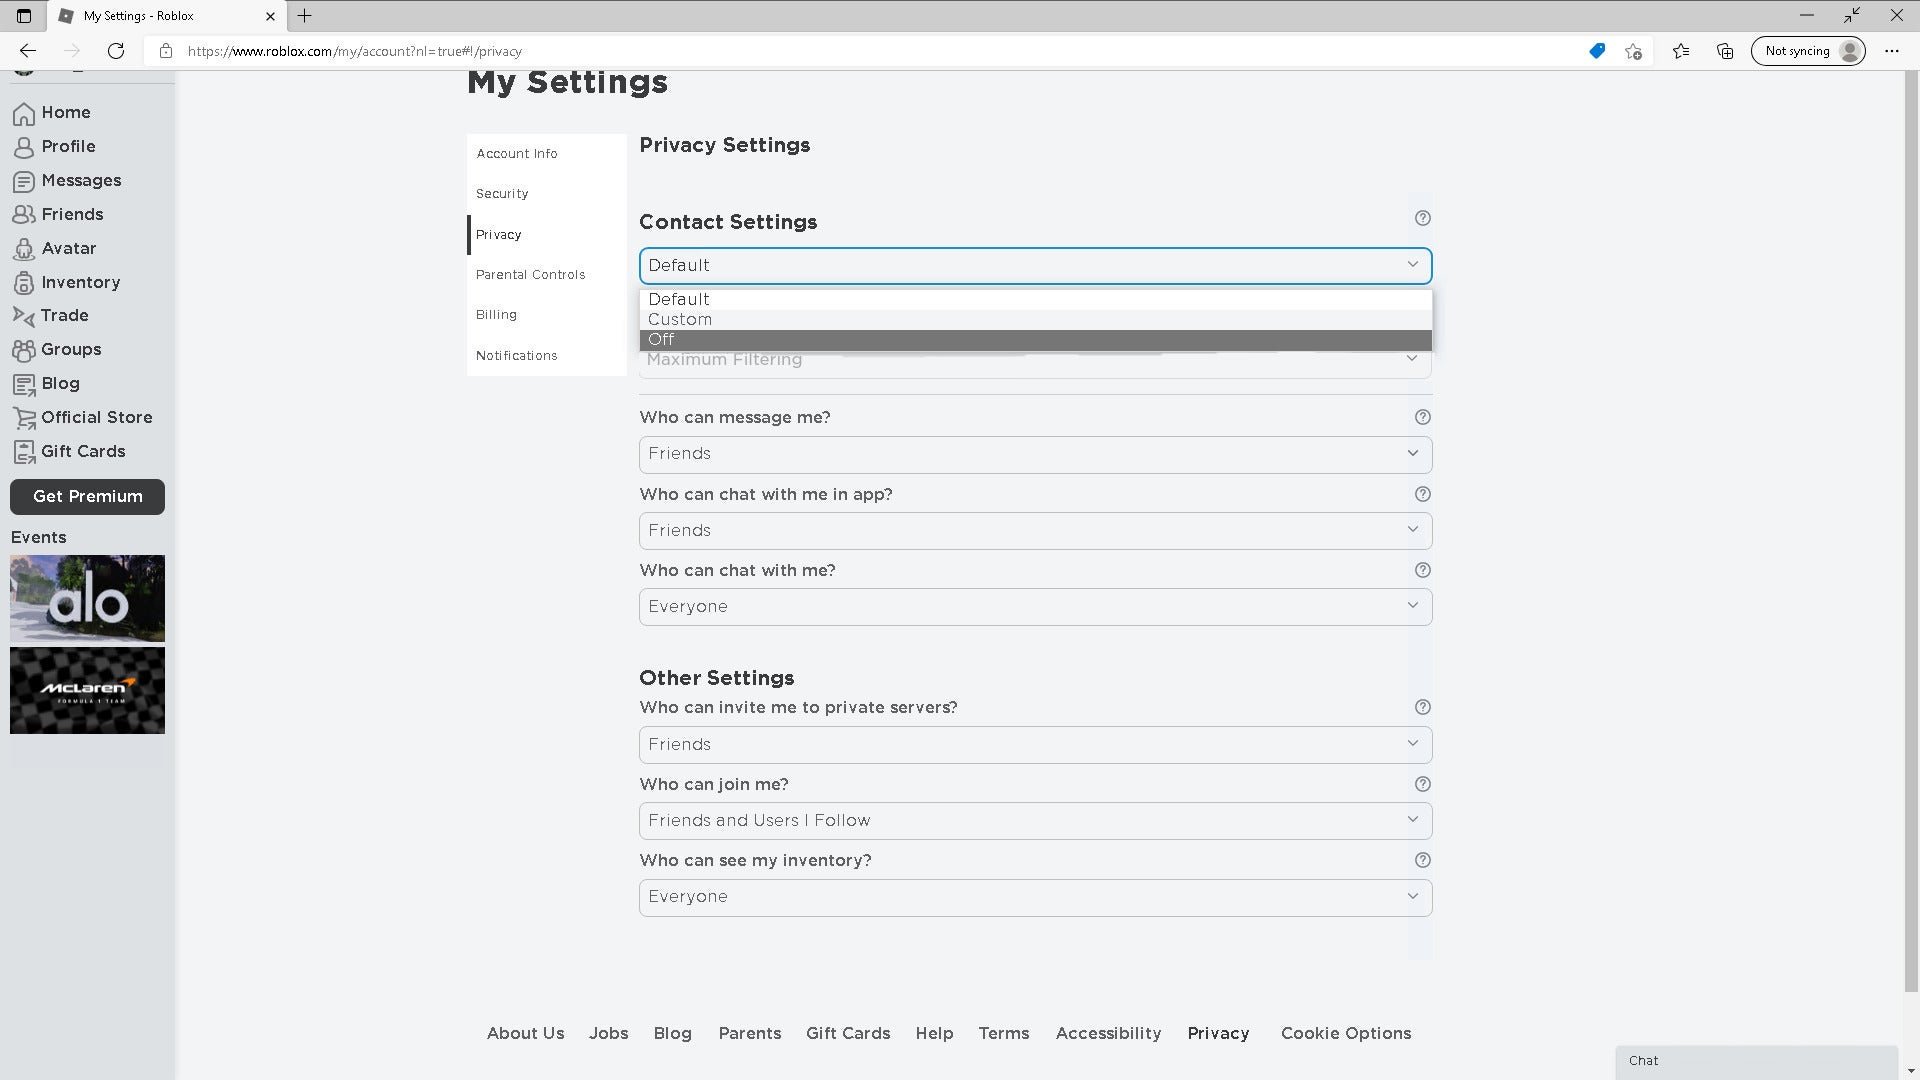Open the Terms footer link

pyautogui.click(x=1004, y=1034)
